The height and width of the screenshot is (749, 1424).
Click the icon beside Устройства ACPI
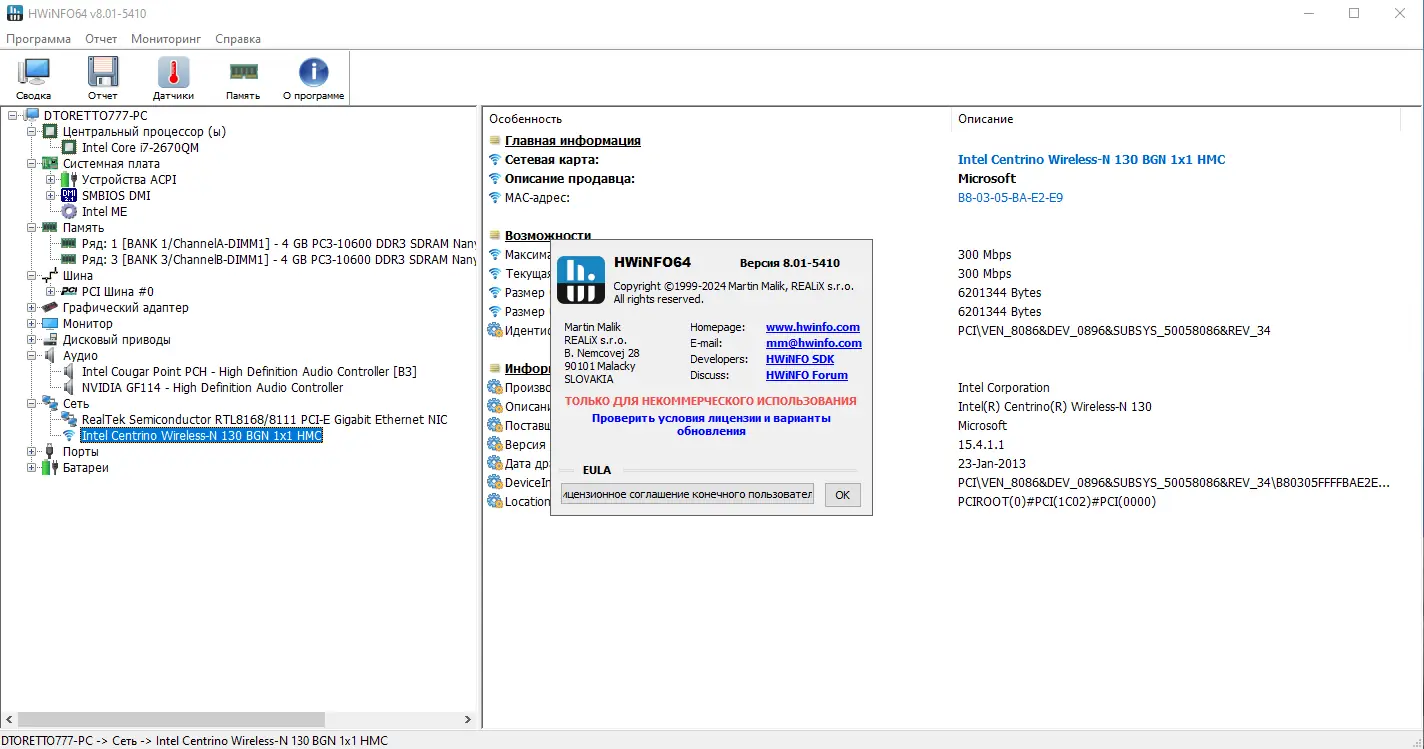point(70,179)
